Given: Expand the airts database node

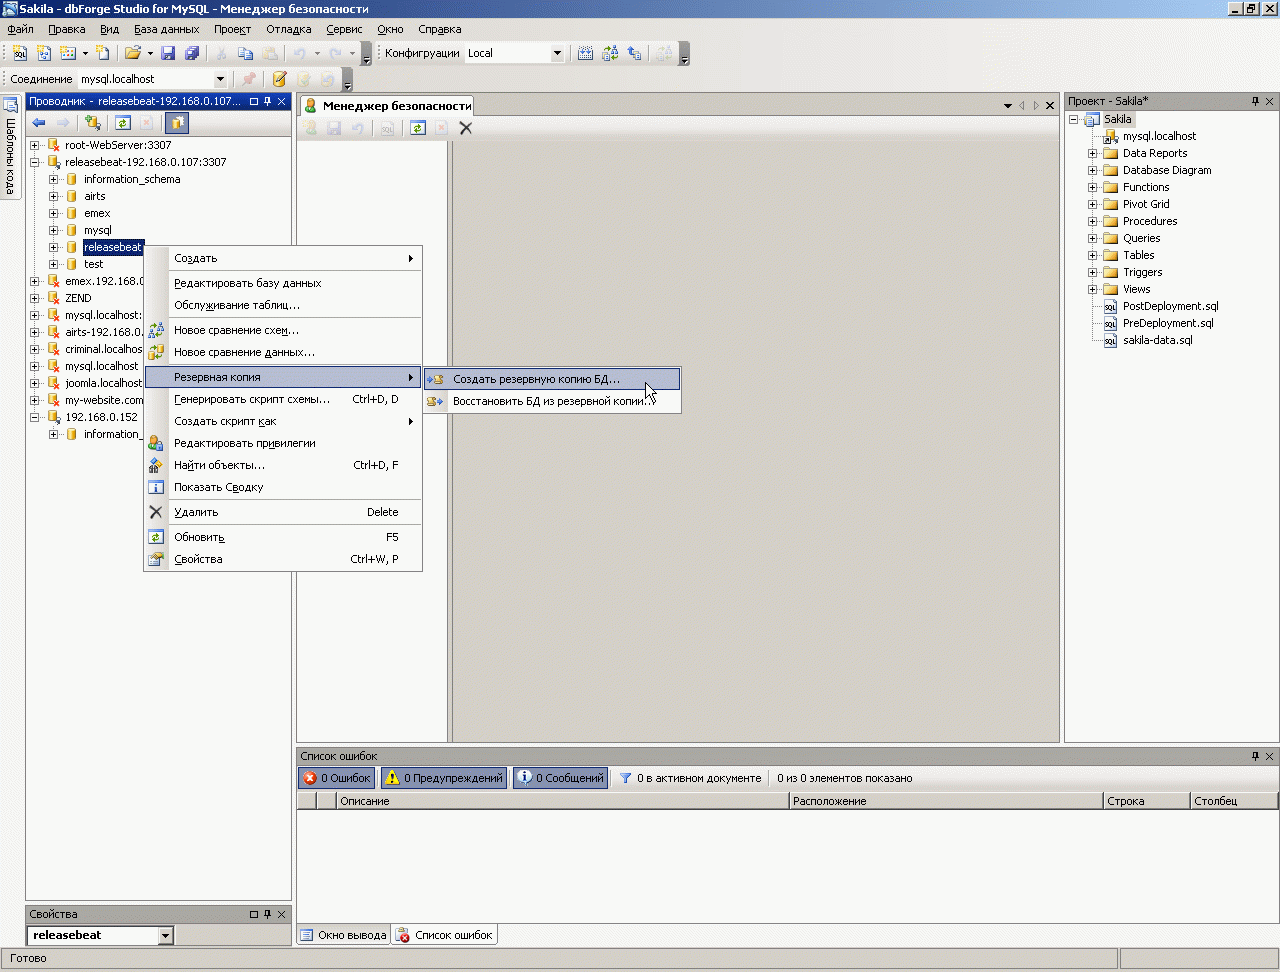Looking at the screenshot, I should click(54, 196).
